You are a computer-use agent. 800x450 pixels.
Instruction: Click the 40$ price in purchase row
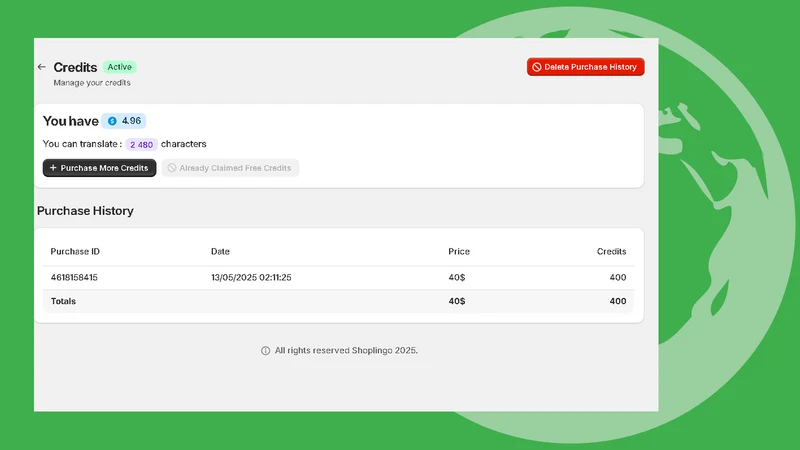[x=457, y=278]
